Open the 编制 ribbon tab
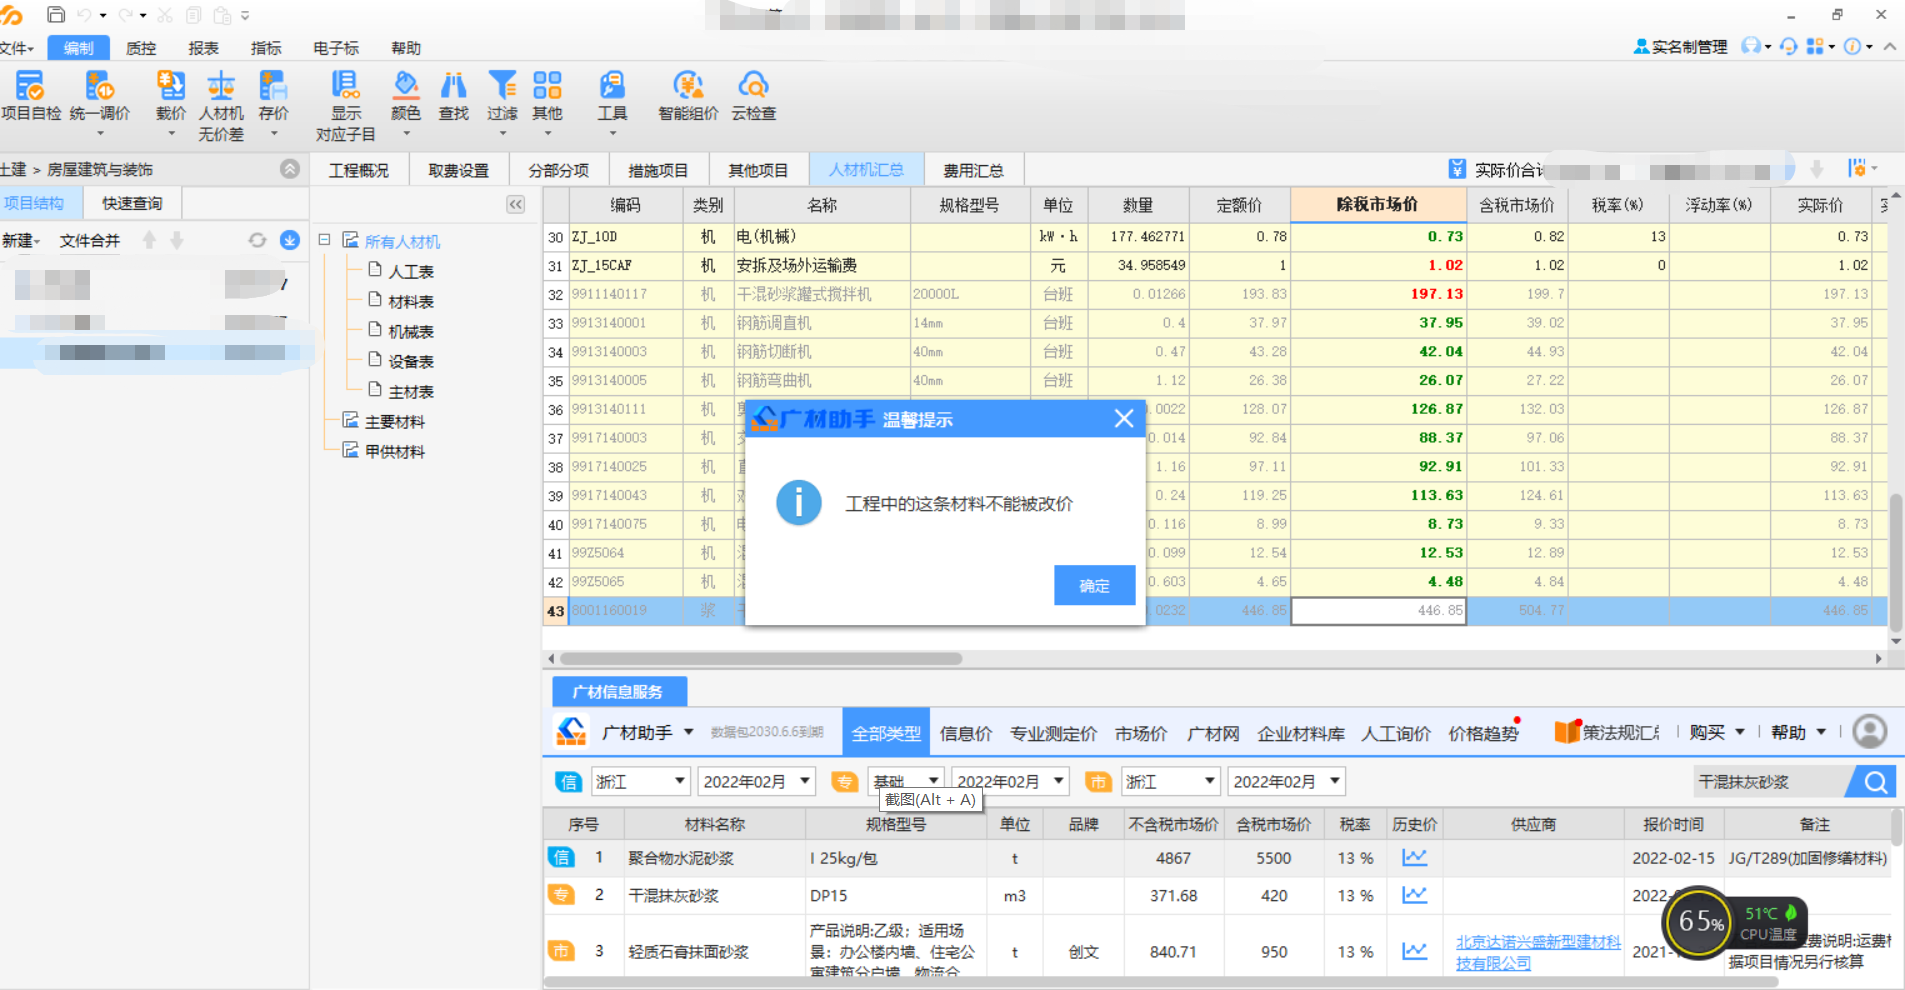This screenshot has height=990, width=1905. click(x=78, y=48)
